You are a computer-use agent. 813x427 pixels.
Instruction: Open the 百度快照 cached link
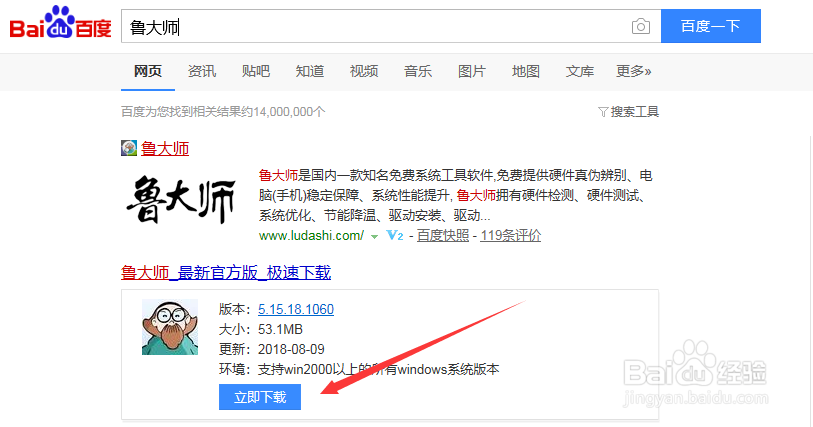(x=443, y=236)
